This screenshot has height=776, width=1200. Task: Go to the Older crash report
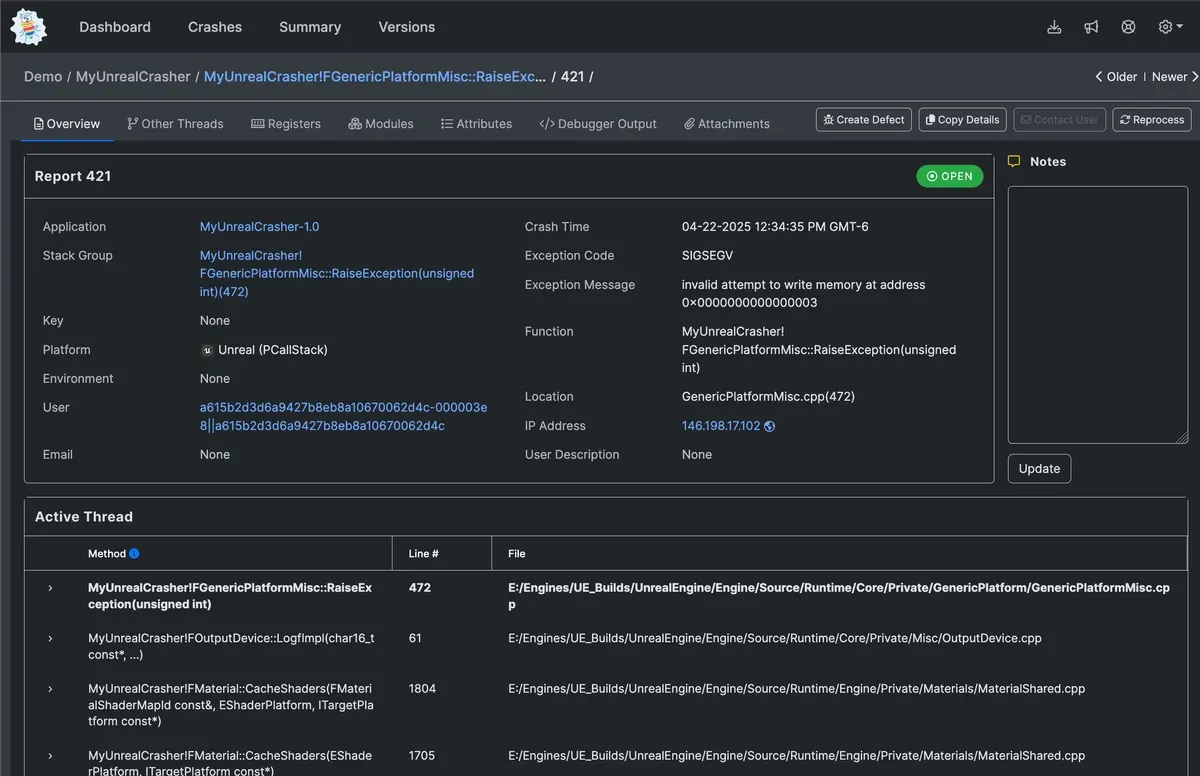1116,77
